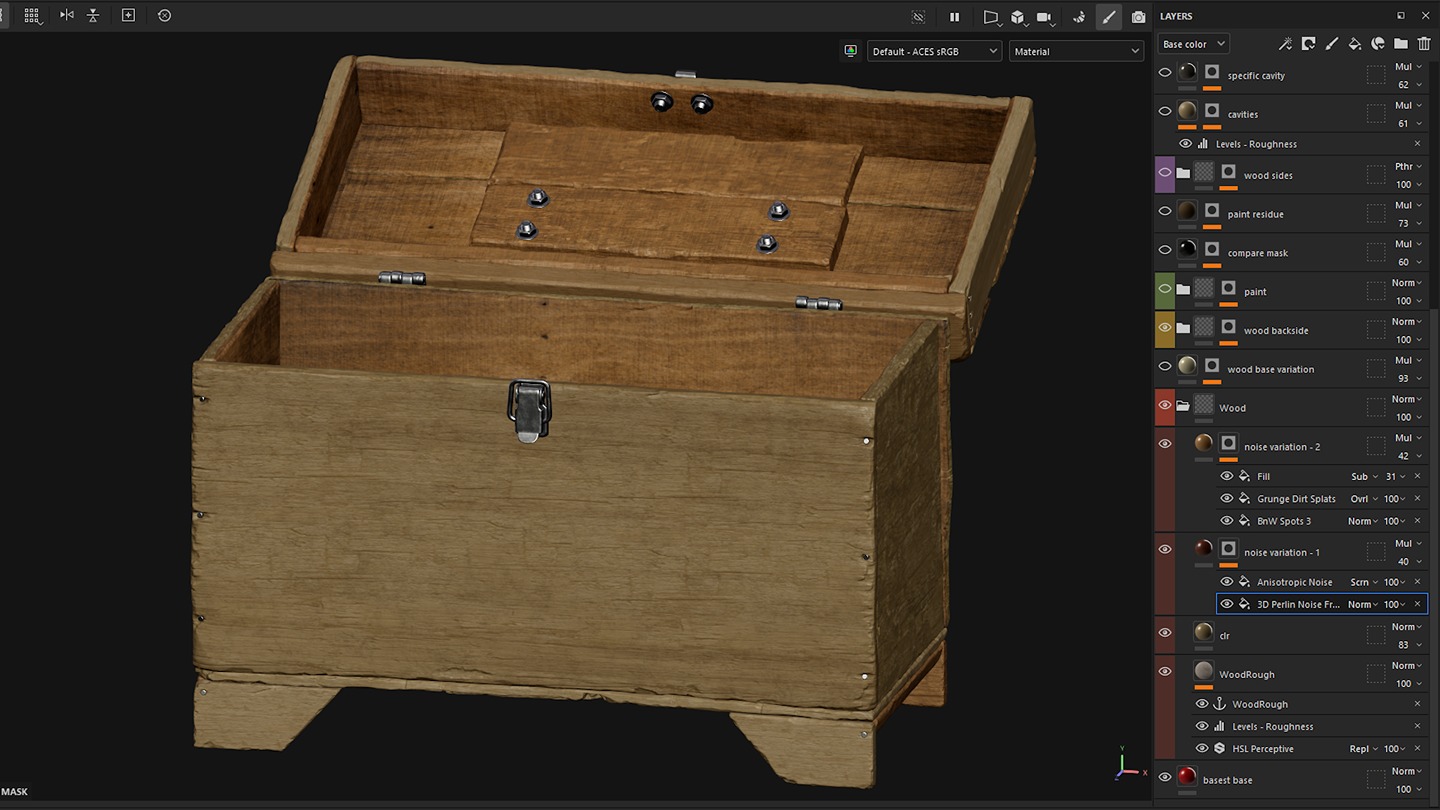Click the perspective/camera view icon in the toolbar
The image size is (1440, 810).
[991, 16]
